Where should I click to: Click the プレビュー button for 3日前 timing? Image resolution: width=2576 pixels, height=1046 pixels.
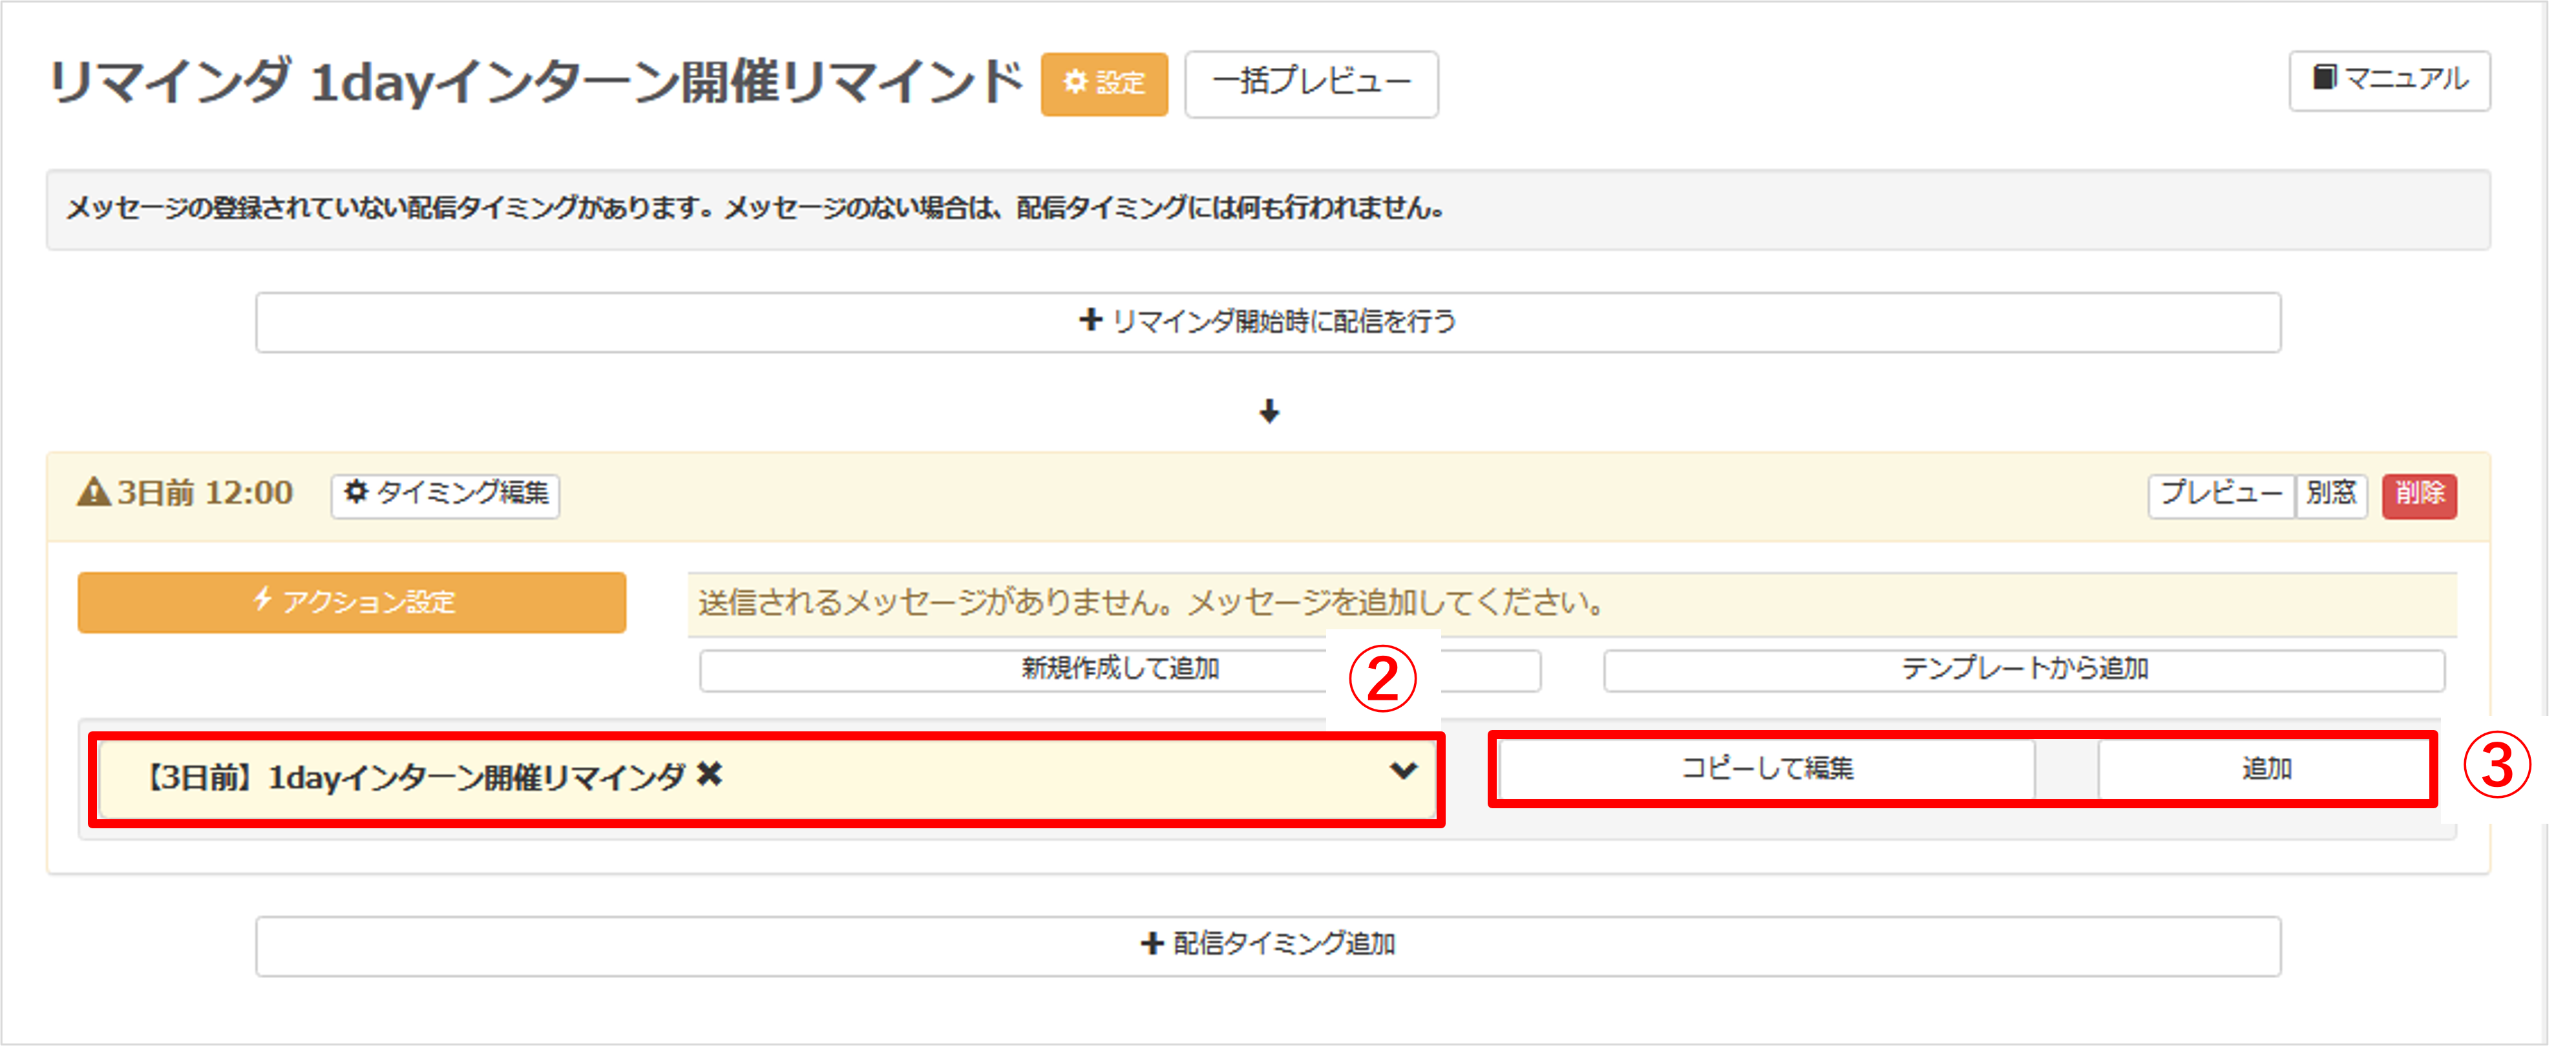(x=2221, y=495)
